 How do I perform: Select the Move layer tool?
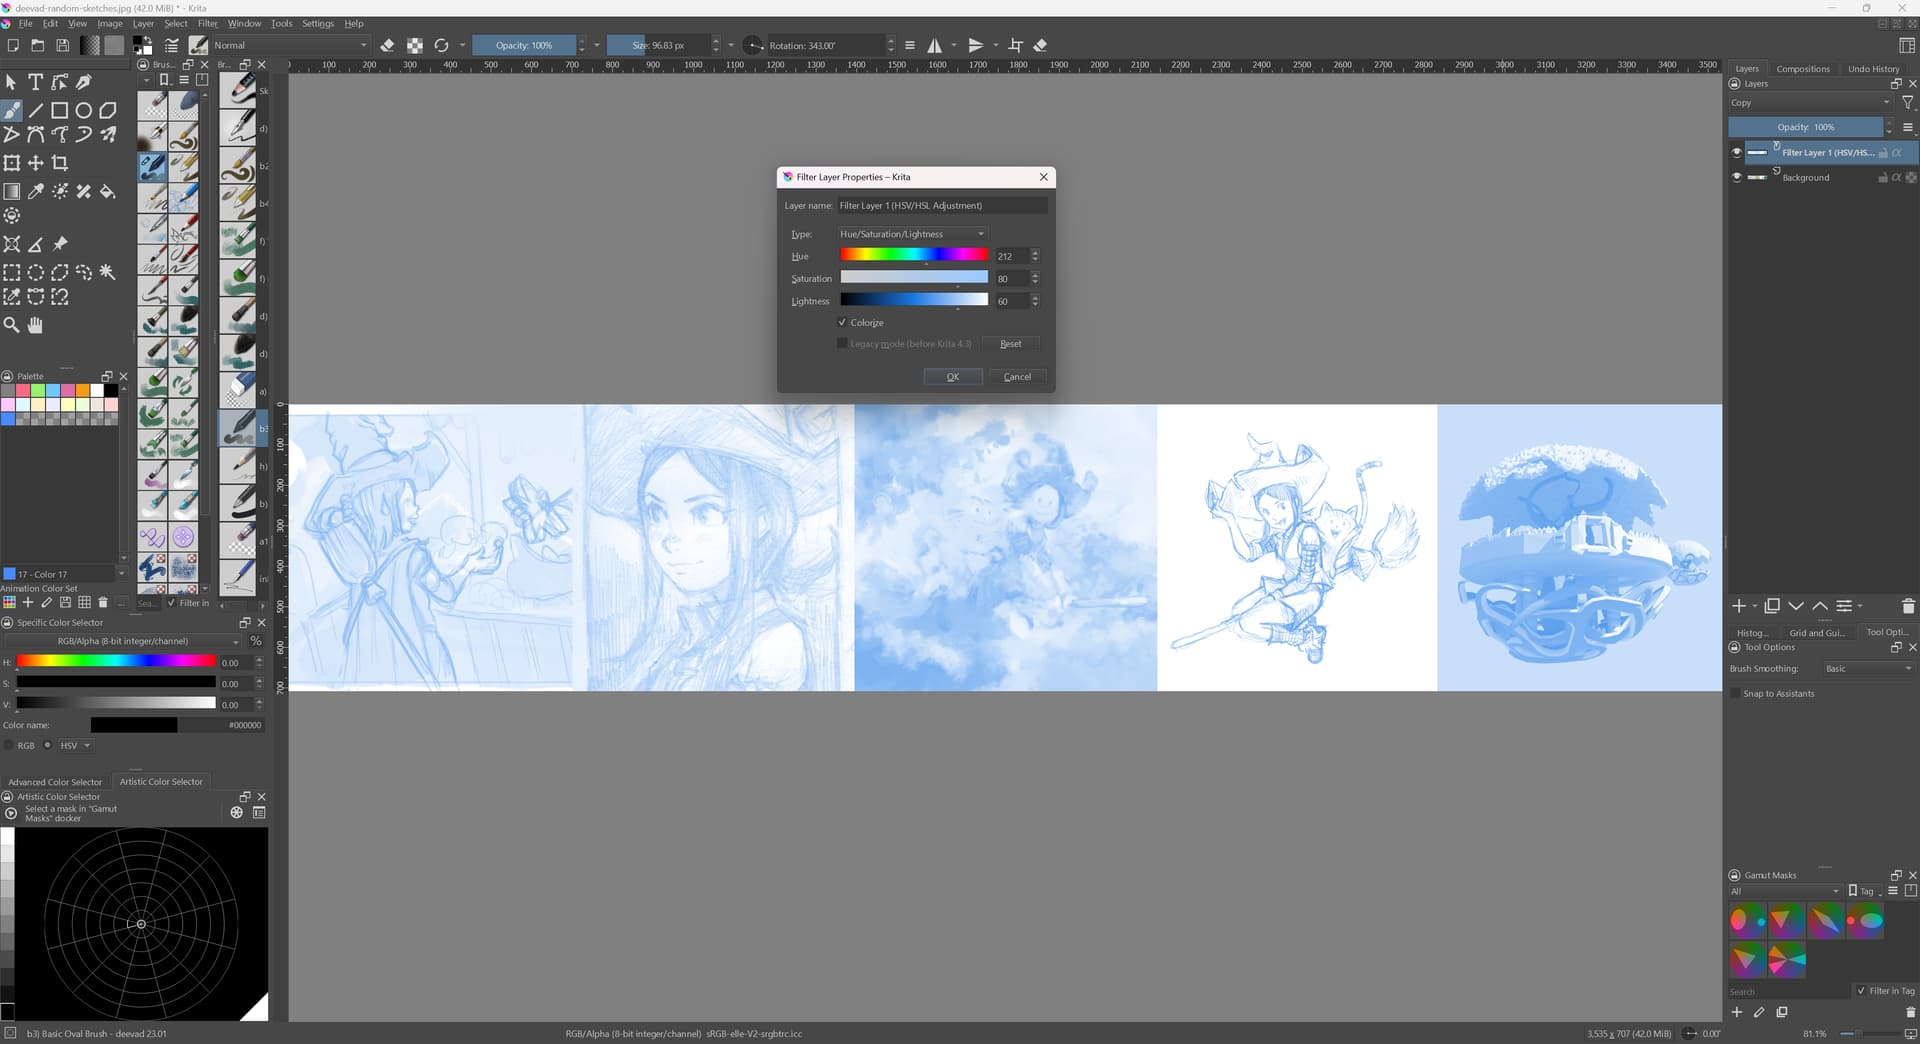(x=35, y=163)
